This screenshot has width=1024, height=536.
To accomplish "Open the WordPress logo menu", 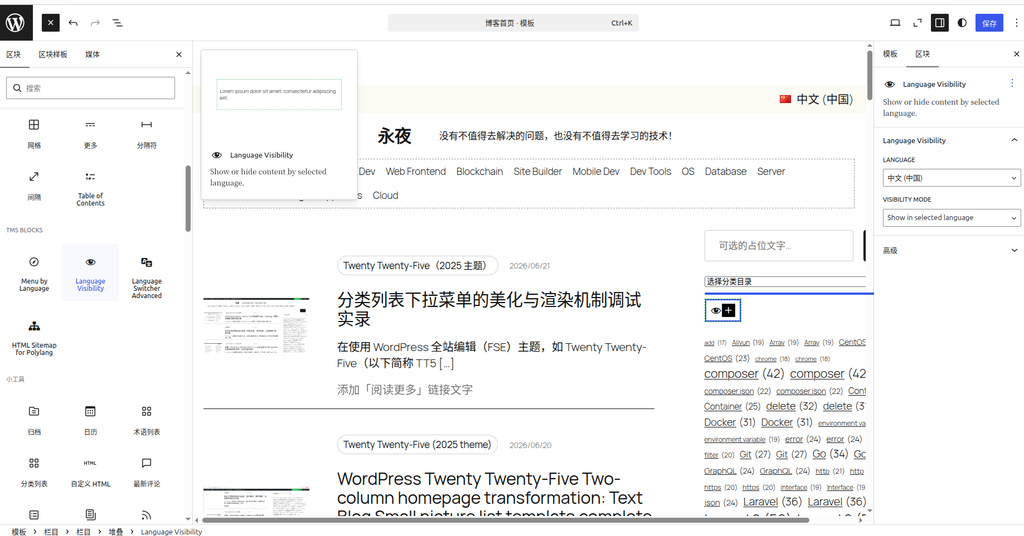I will tap(16, 23).
